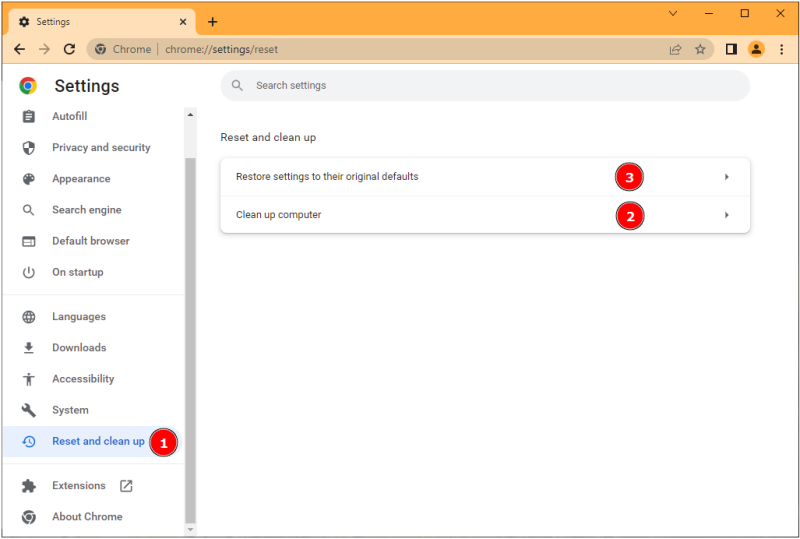Click the Reset and clean up clock icon
The image size is (800, 539).
[29, 441]
